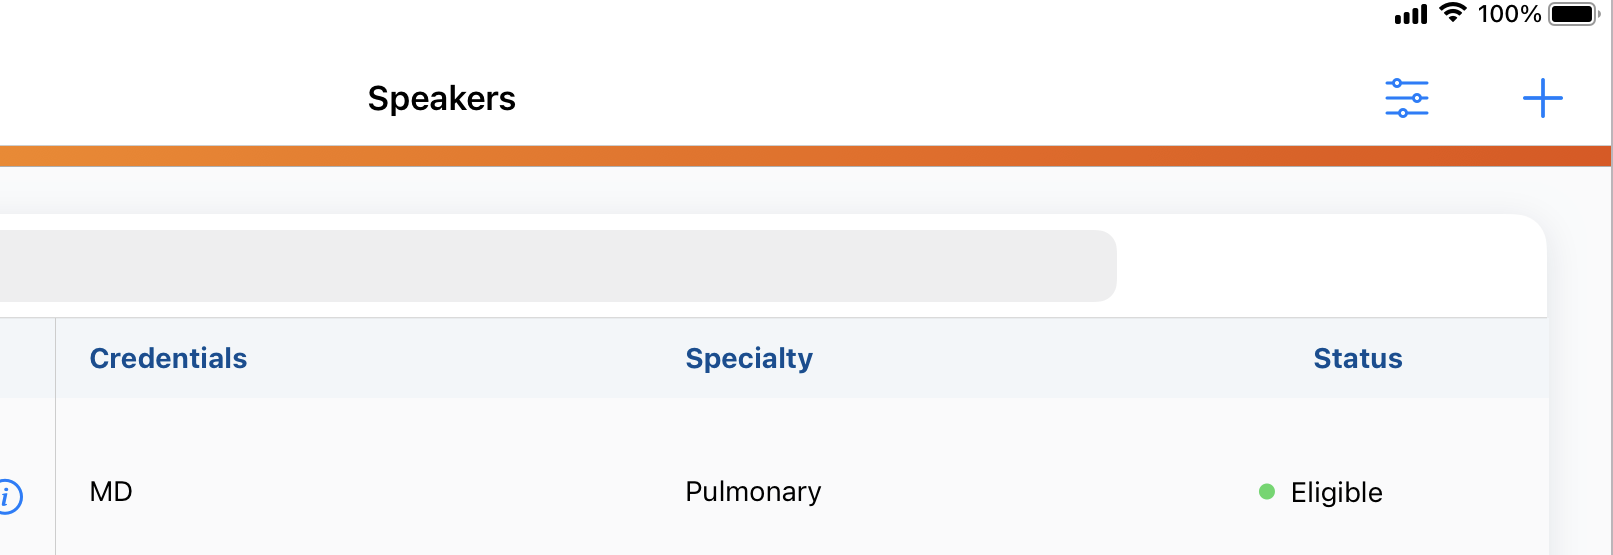Open the info icon beside the MD row
The image size is (1613, 555).
point(8,496)
